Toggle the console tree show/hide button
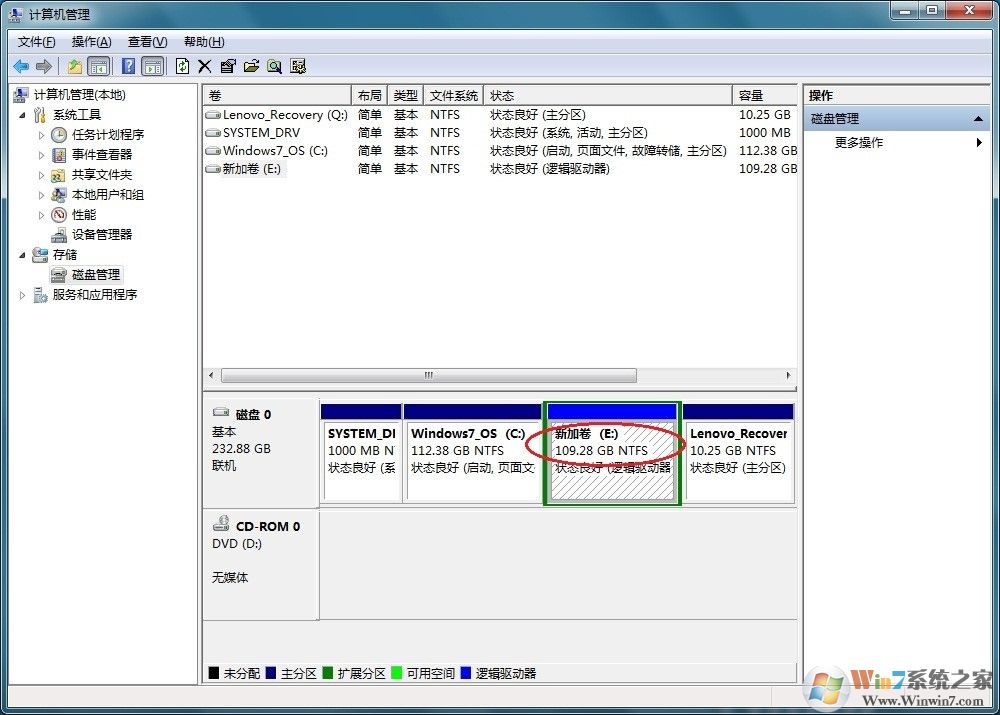This screenshot has height=715, width=1000. click(99, 66)
